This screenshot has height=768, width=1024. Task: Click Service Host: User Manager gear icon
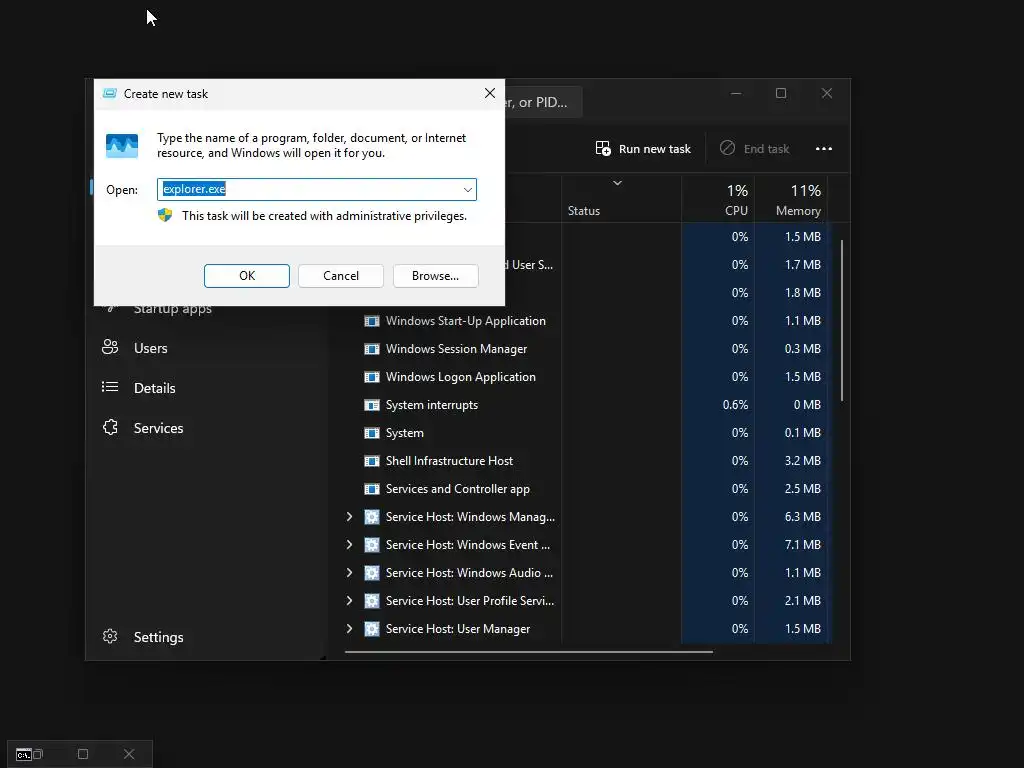click(x=372, y=629)
